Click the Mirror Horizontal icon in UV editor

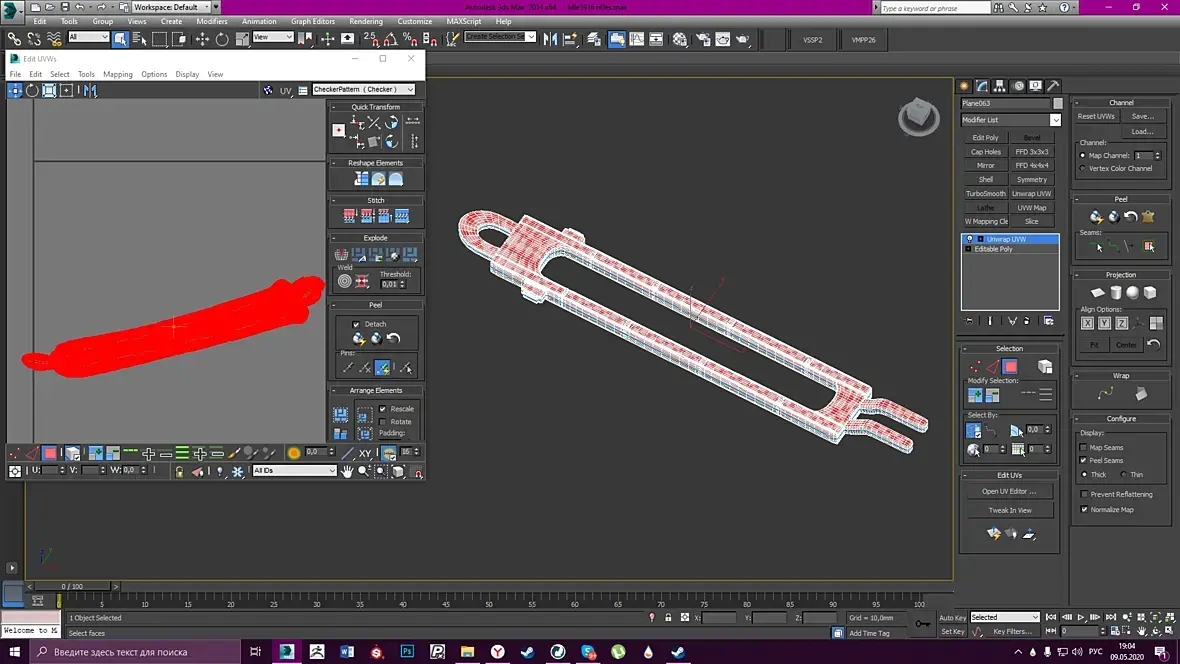point(90,90)
